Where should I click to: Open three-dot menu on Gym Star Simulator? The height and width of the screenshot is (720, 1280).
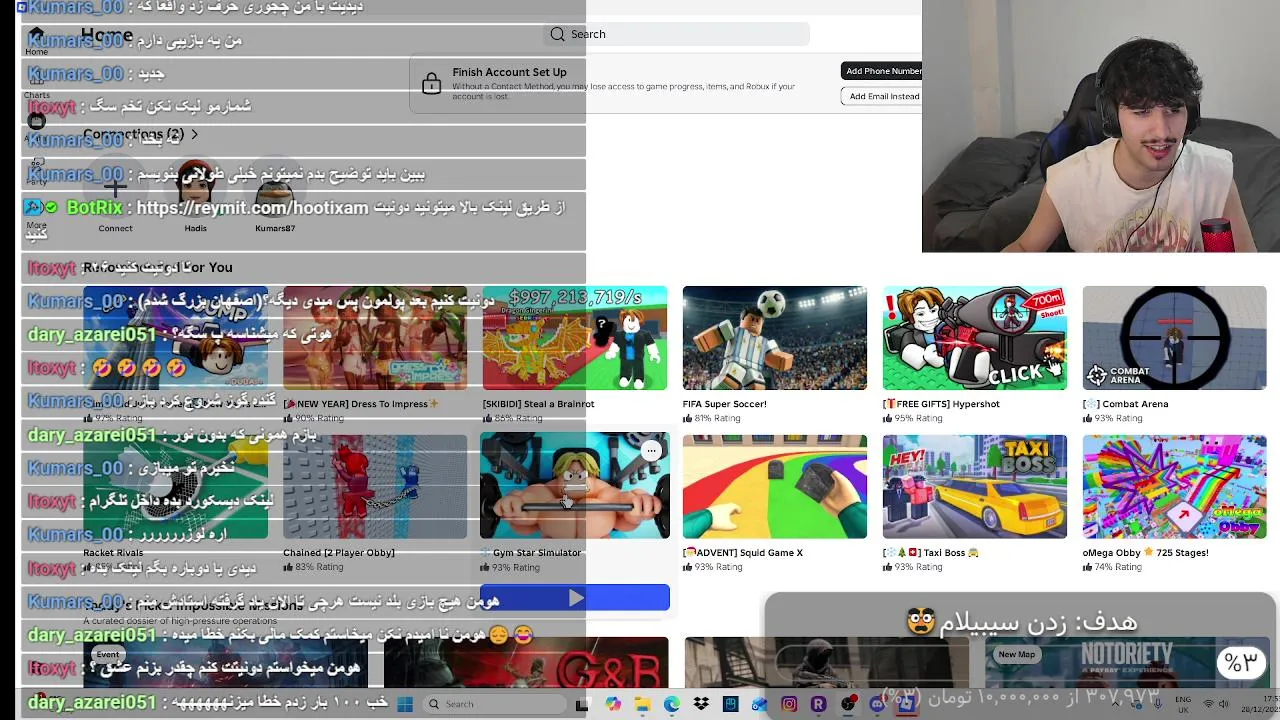pos(651,450)
